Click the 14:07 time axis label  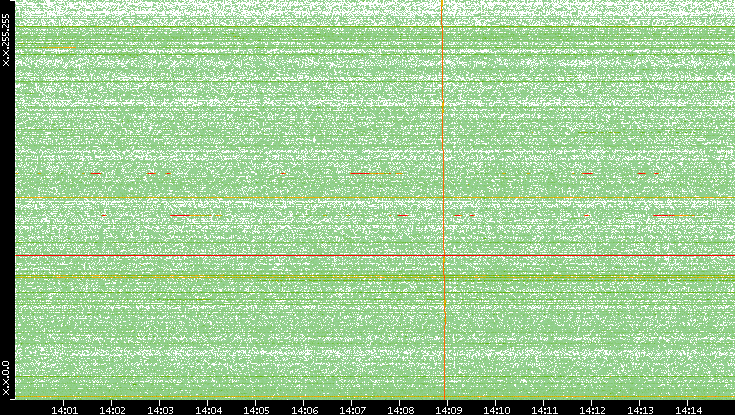pos(352,410)
